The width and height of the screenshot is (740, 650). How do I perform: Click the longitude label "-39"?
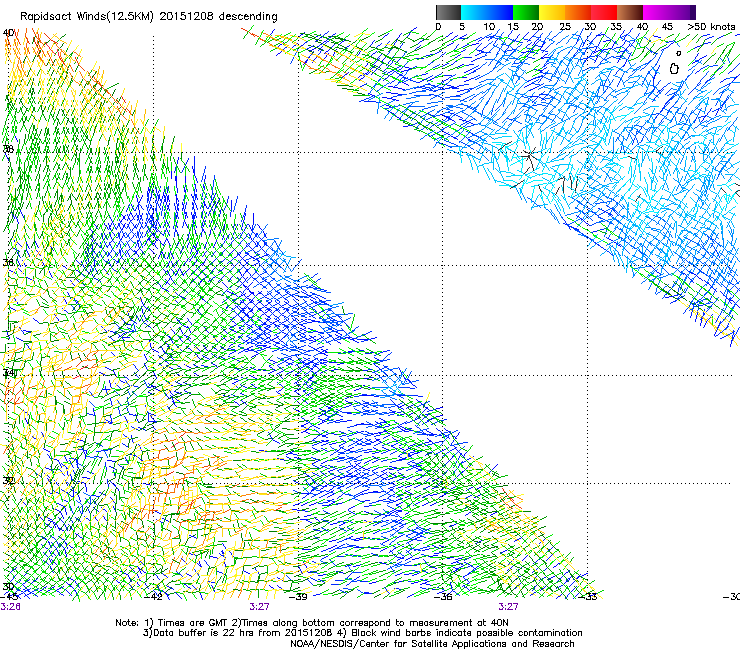[298, 597]
